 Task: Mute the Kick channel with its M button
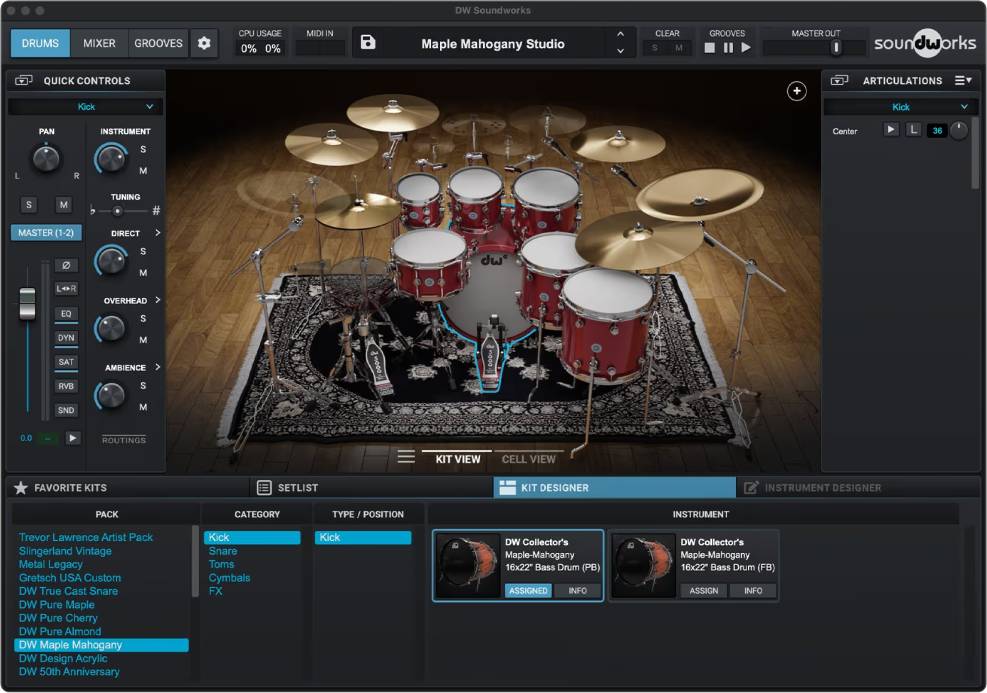click(x=64, y=204)
